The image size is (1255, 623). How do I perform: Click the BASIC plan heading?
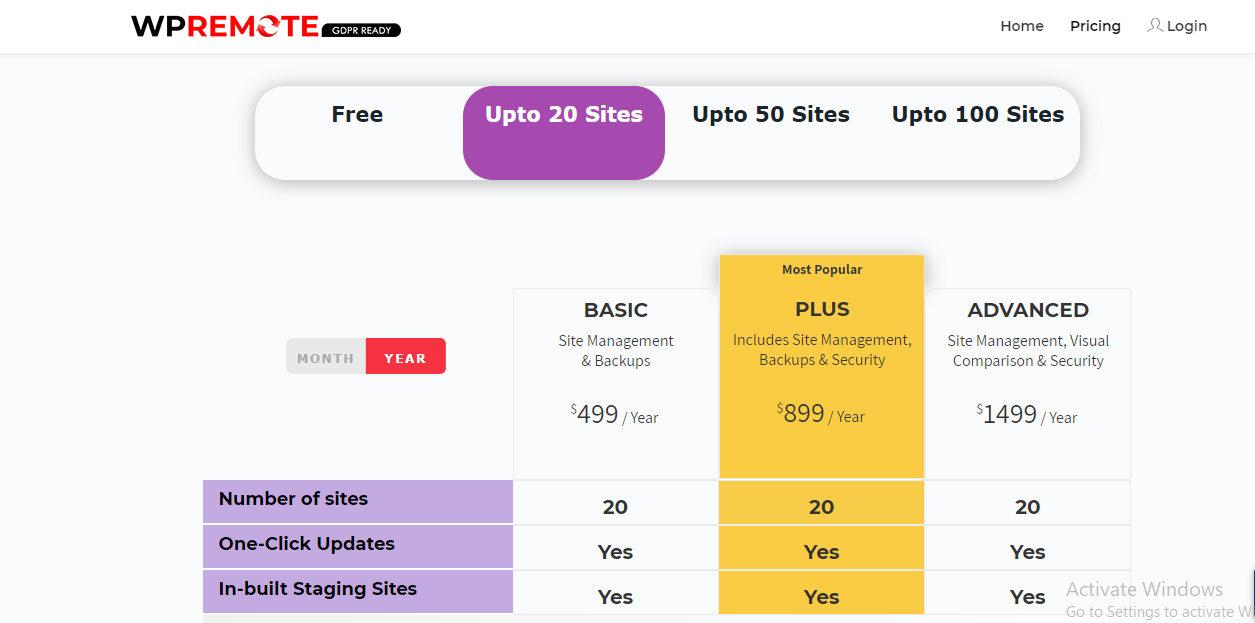tap(616, 310)
